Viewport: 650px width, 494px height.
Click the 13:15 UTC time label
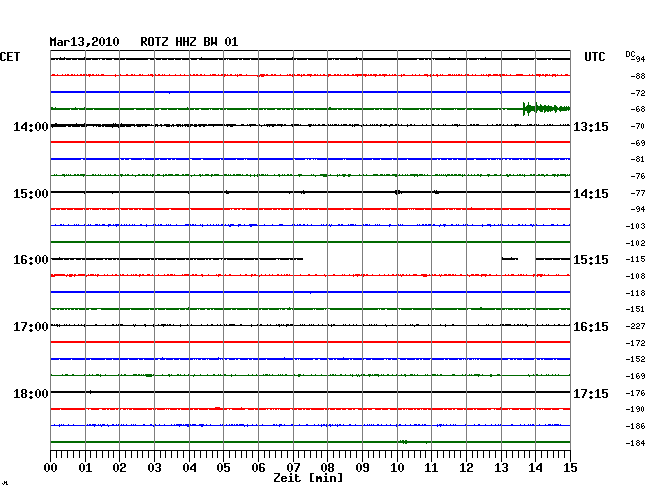[x=591, y=127]
